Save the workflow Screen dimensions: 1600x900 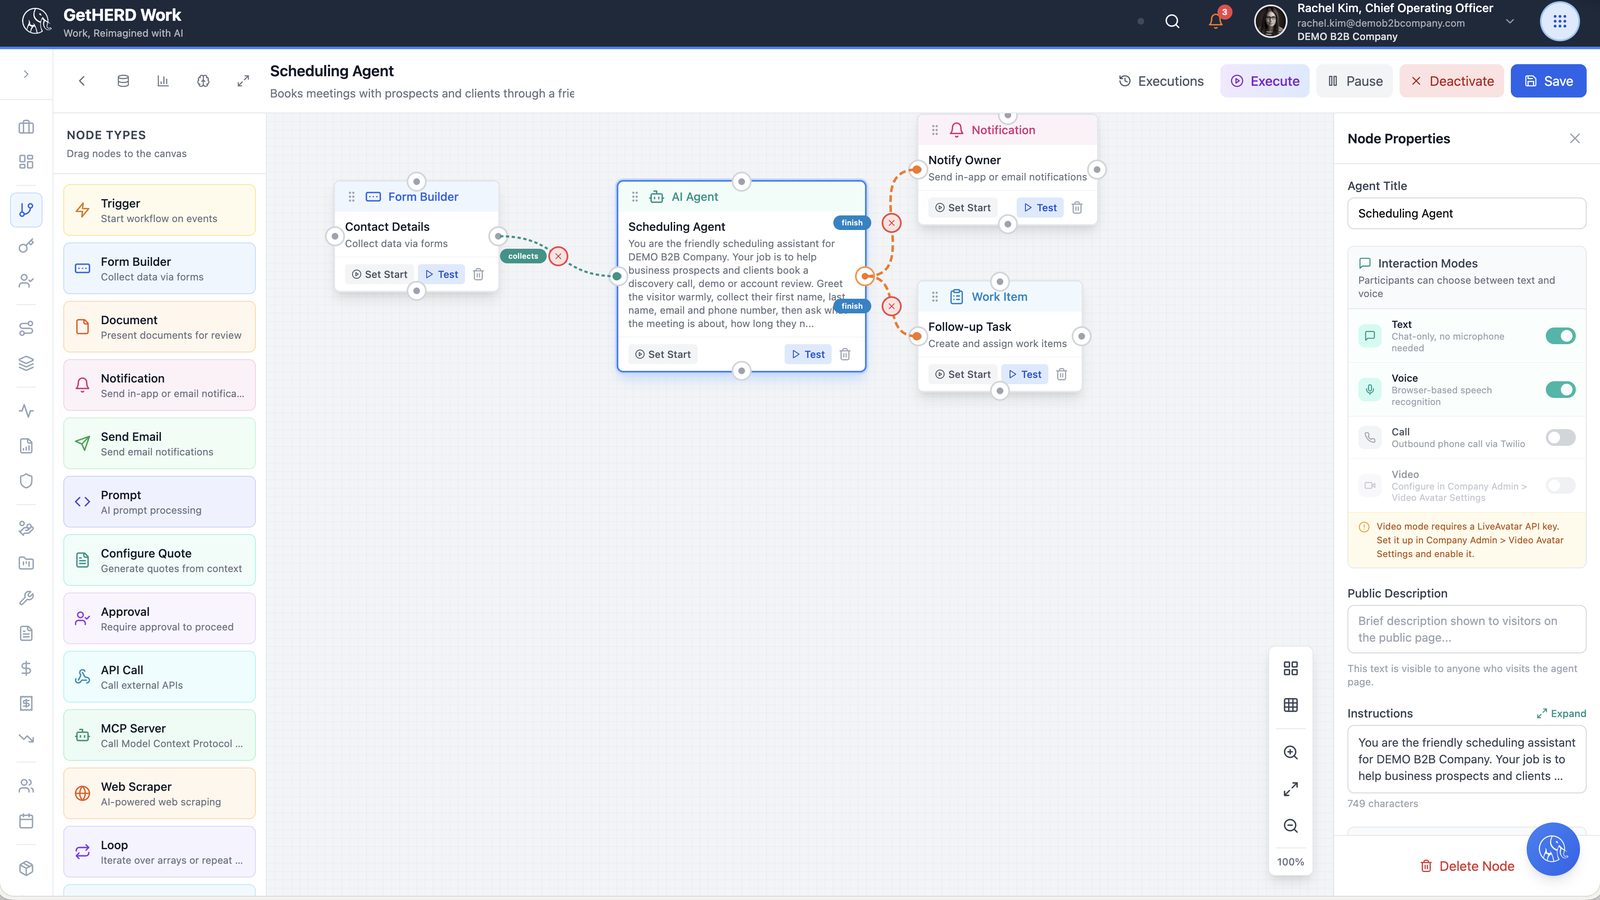pos(1548,81)
